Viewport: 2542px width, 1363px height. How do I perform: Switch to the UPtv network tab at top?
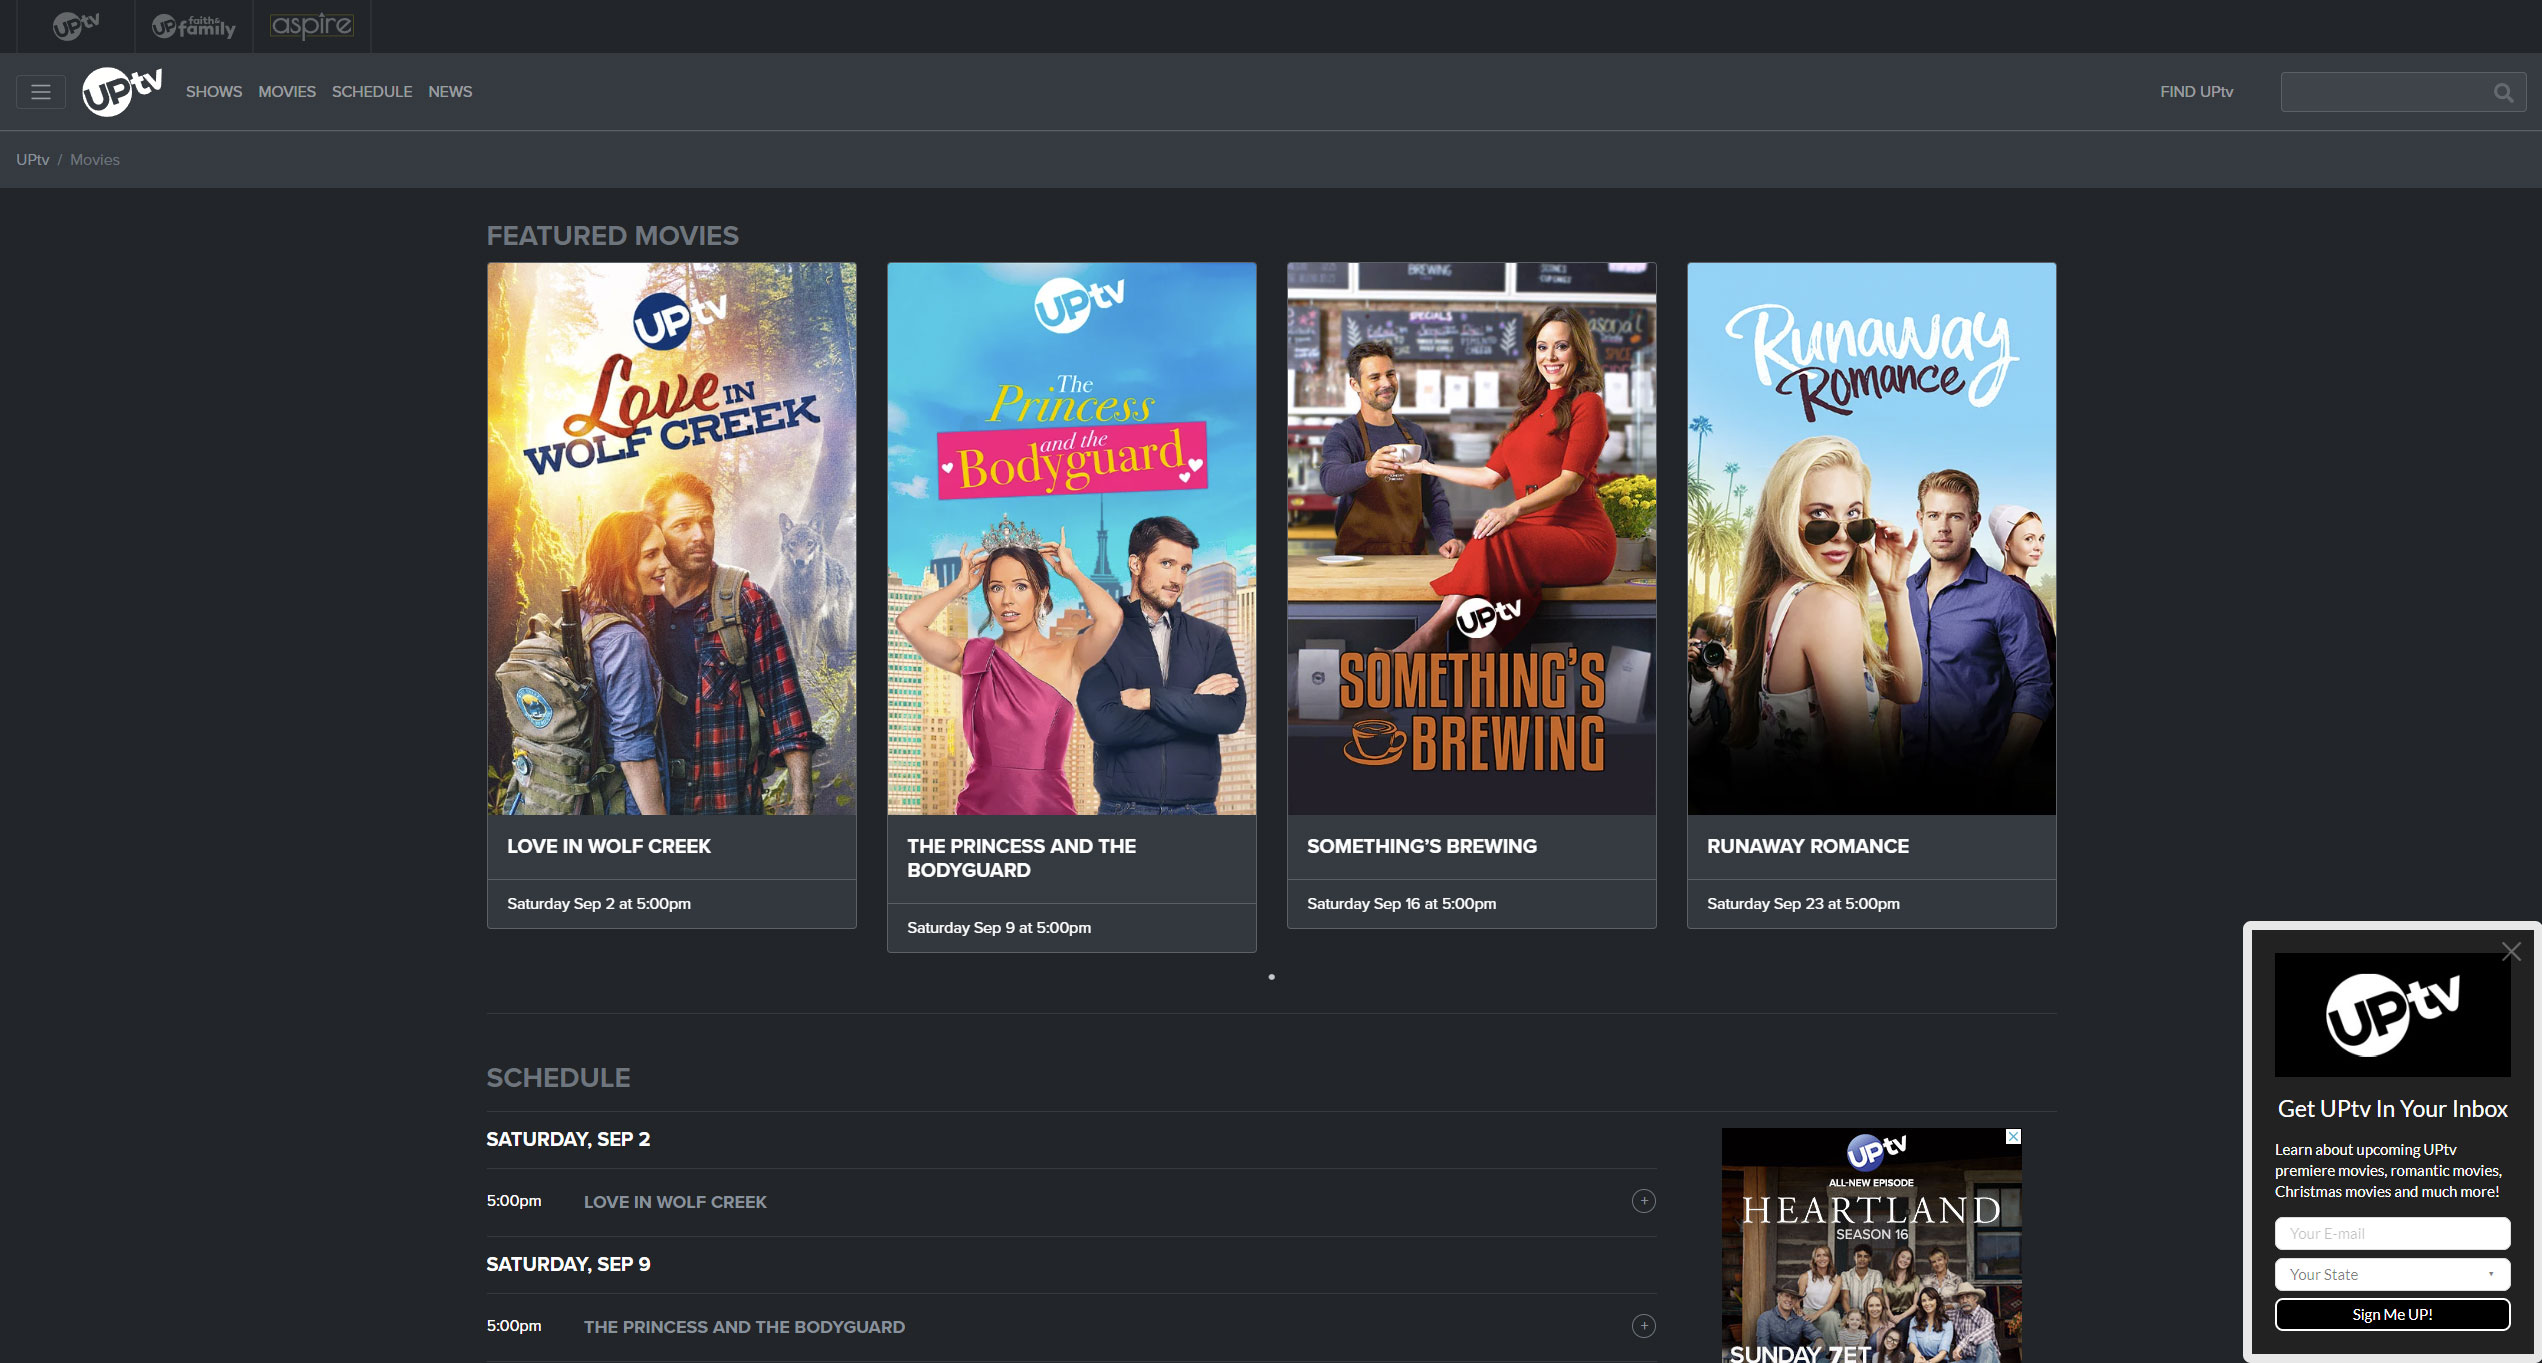point(76,26)
